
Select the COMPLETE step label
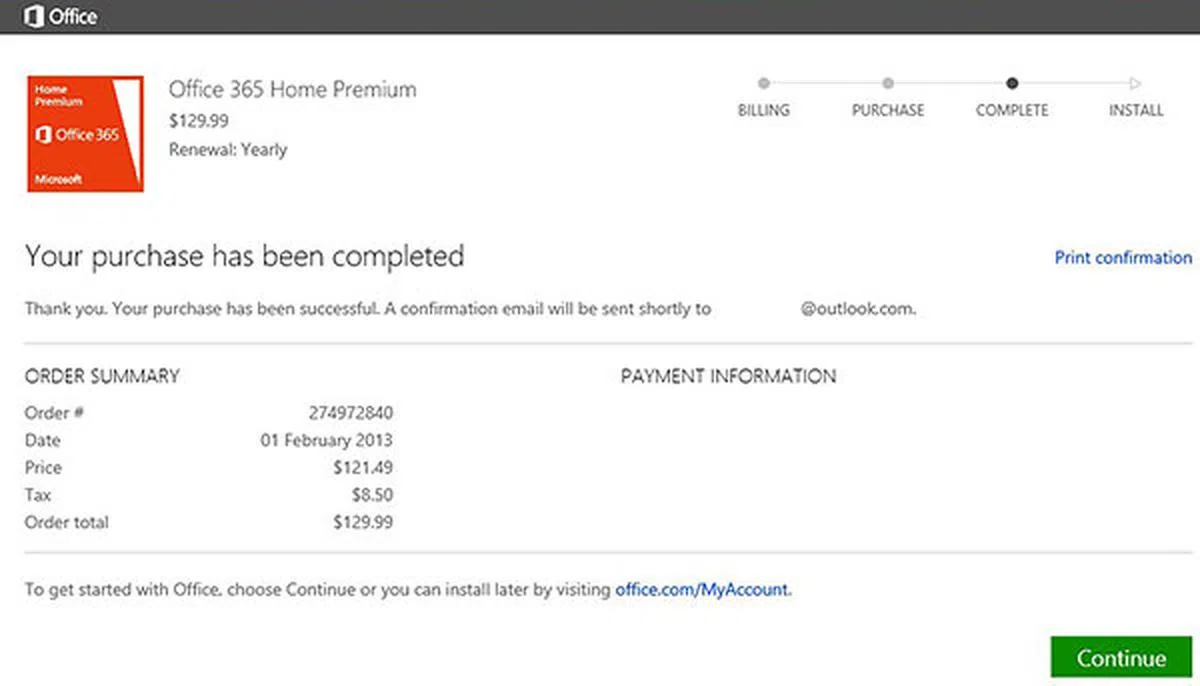(1012, 111)
